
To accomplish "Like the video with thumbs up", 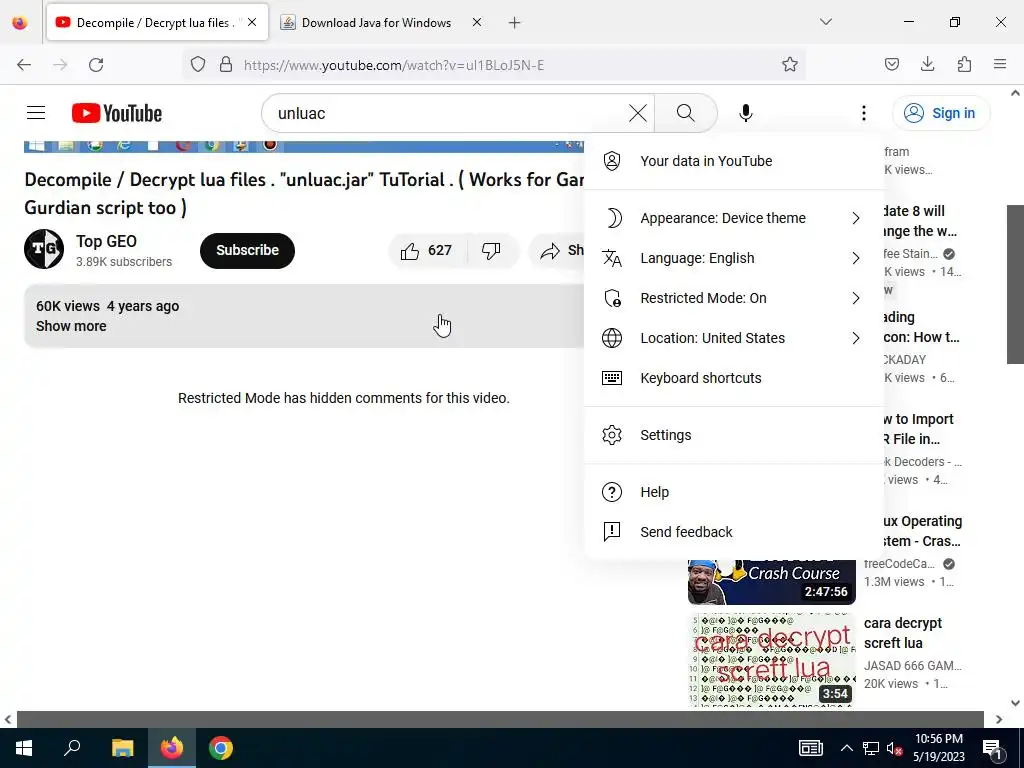I will point(426,251).
